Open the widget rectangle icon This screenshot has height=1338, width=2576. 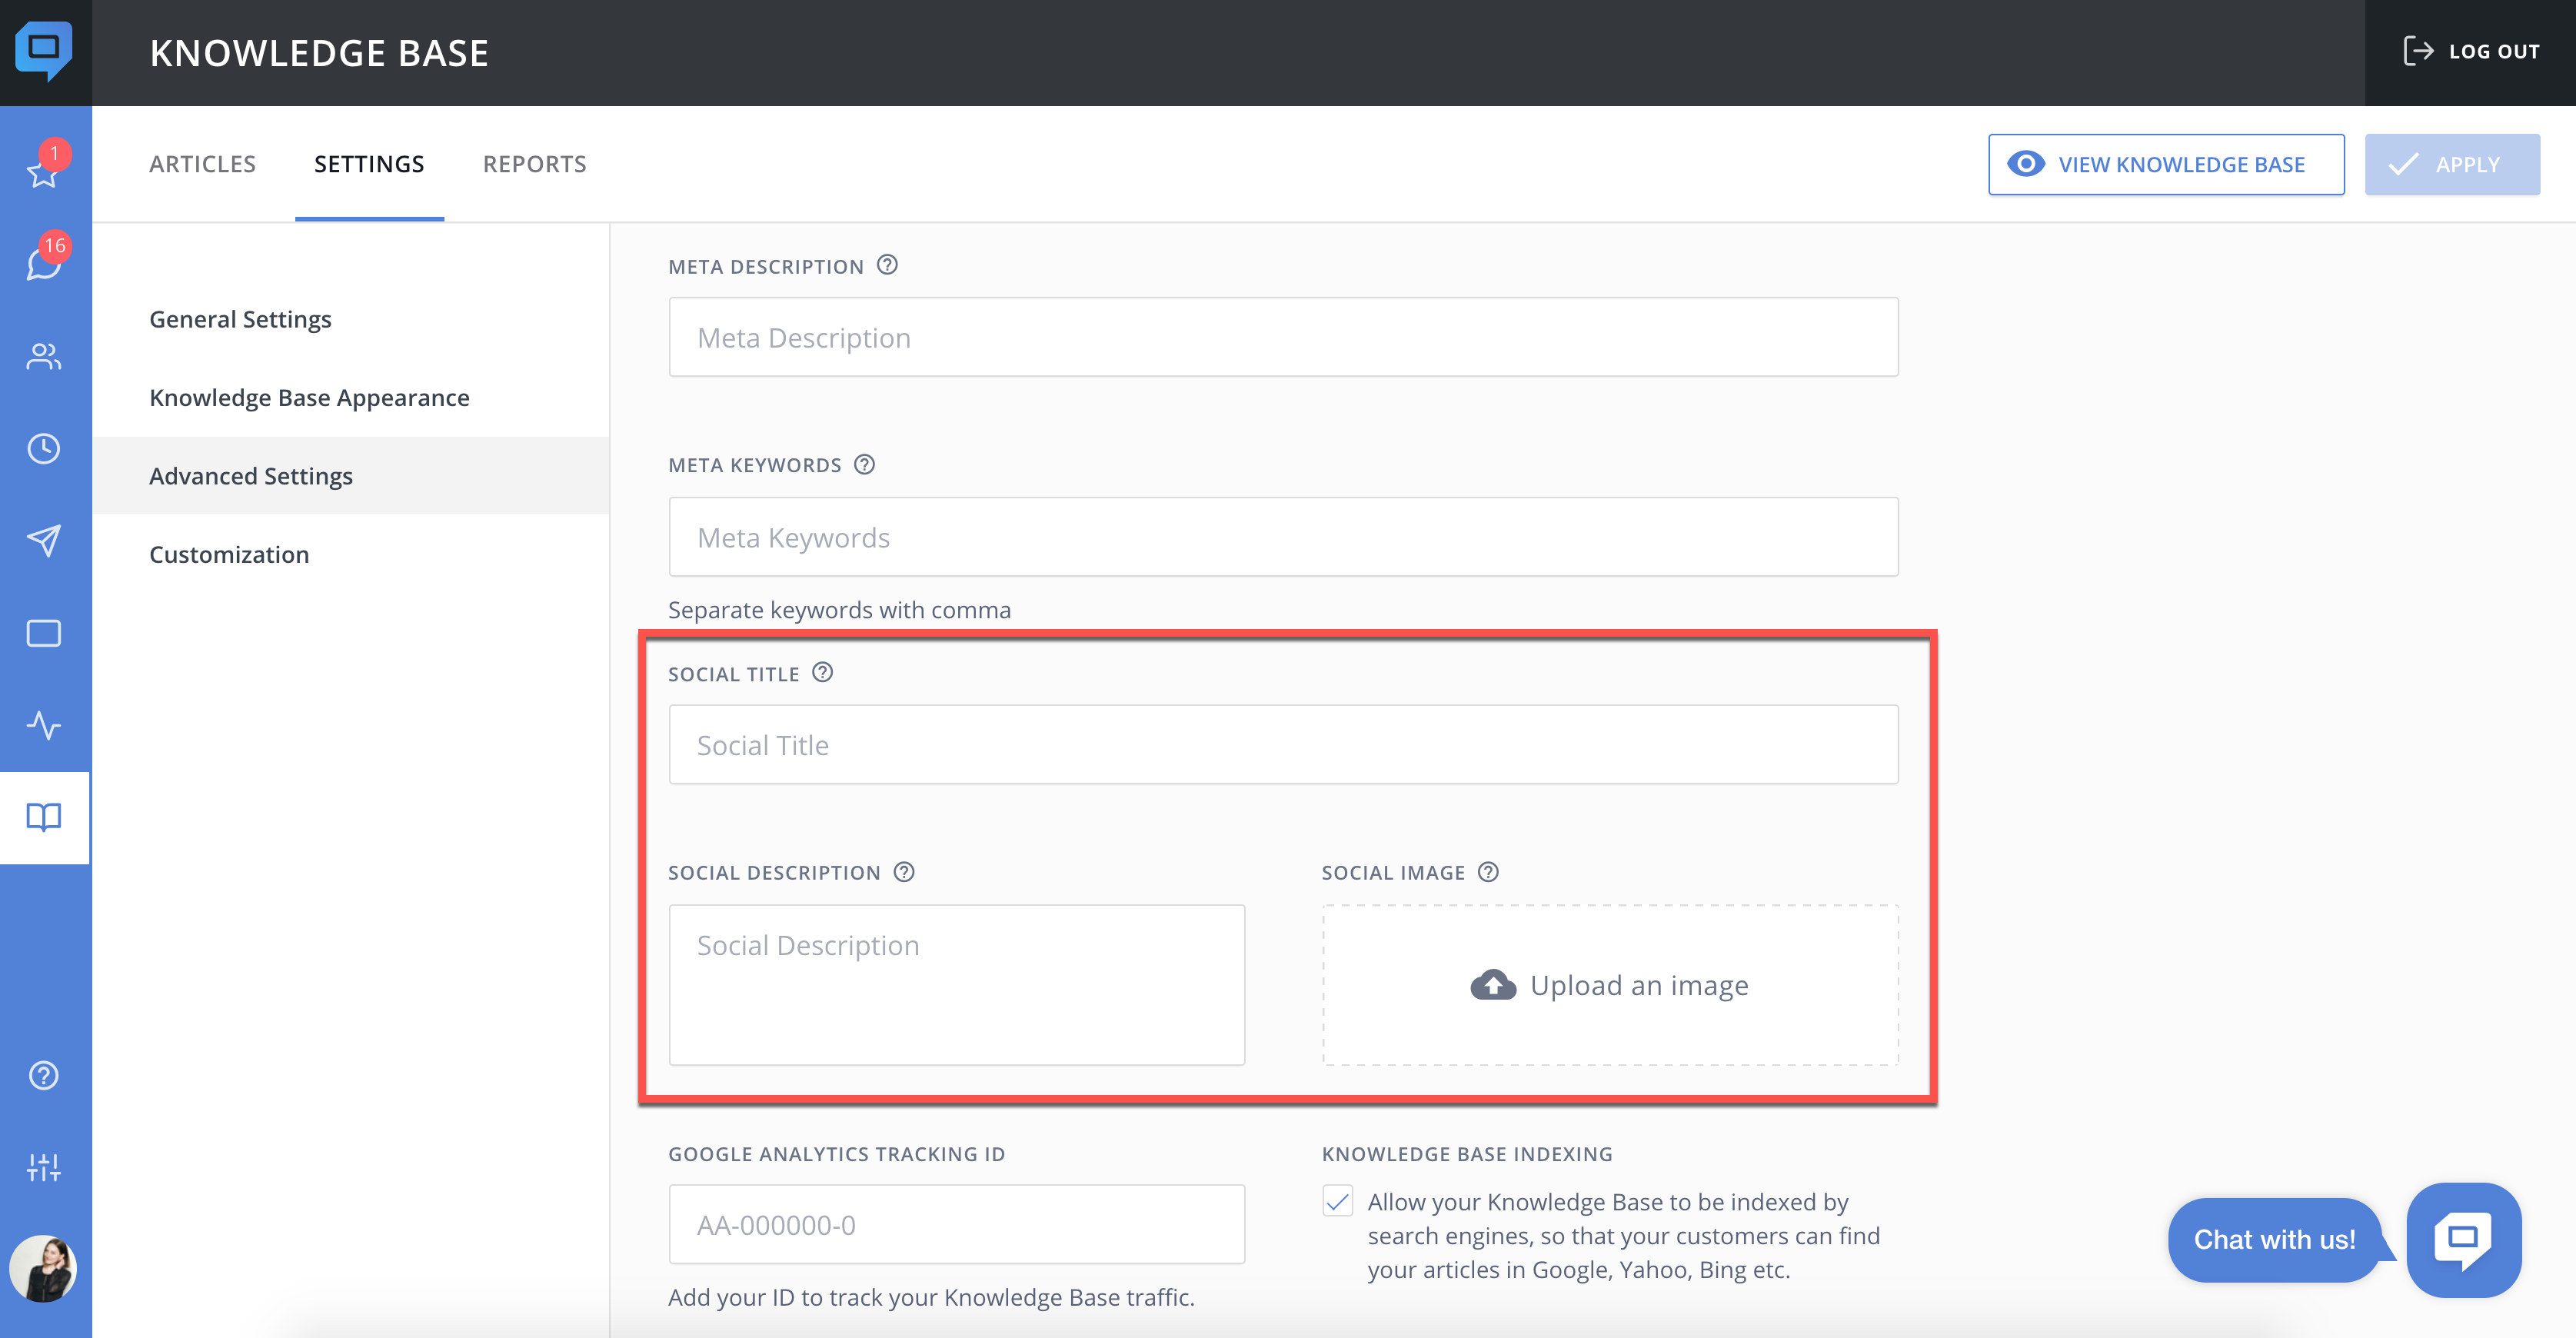[44, 633]
